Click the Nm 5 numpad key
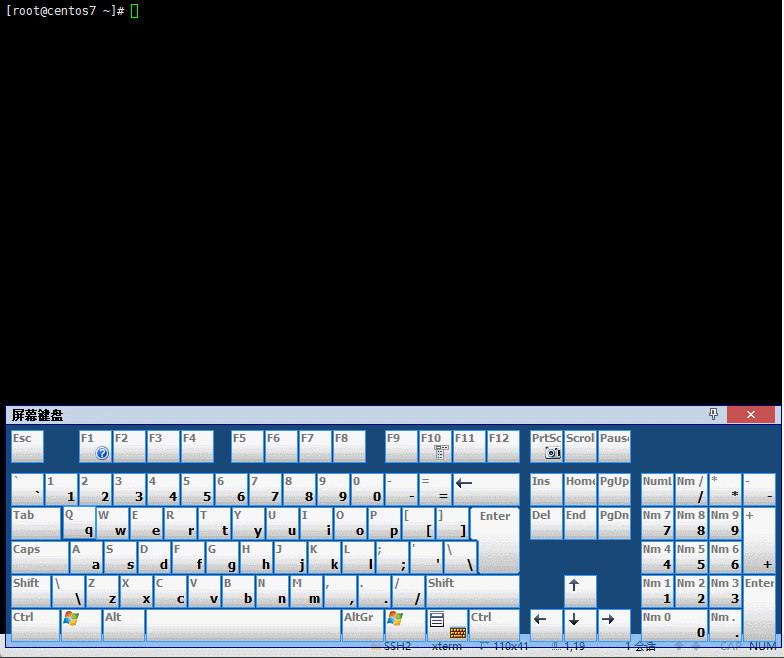Image resolution: width=784 pixels, height=658 pixels. 691,557
